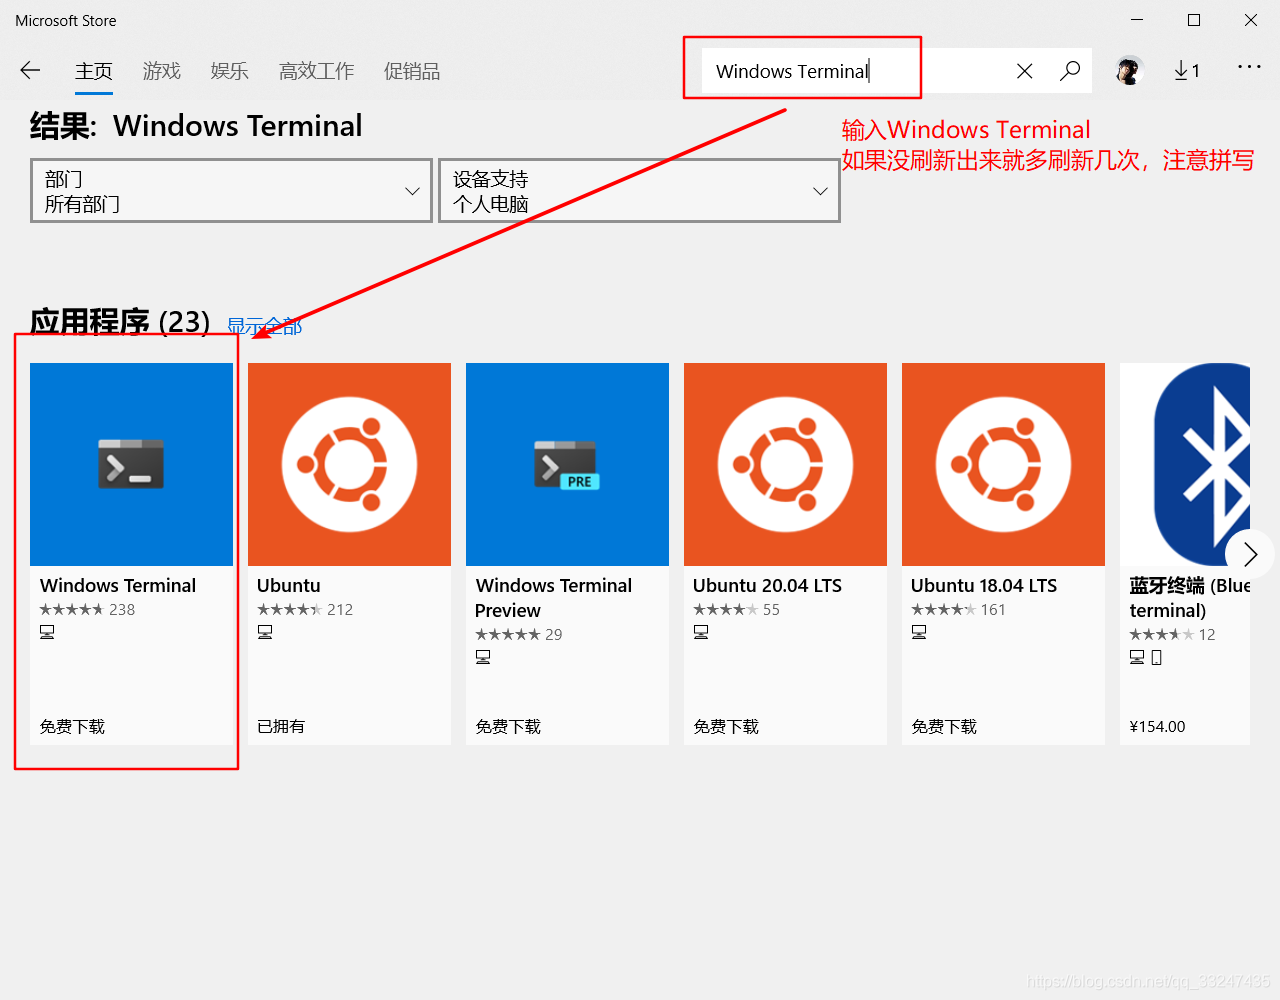The width and height of the screenshot is (1280, 1000).
Task: Open the Ubuntu app tile image
Action: (x=349, y=464)
